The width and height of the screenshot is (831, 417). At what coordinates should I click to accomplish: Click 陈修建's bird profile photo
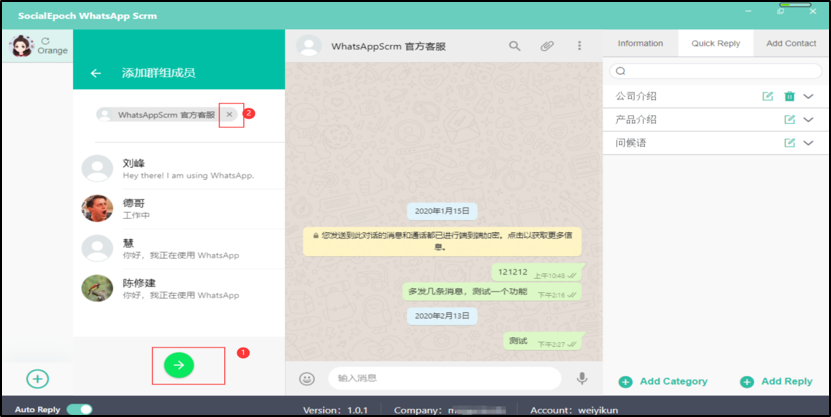coord(97,288)
